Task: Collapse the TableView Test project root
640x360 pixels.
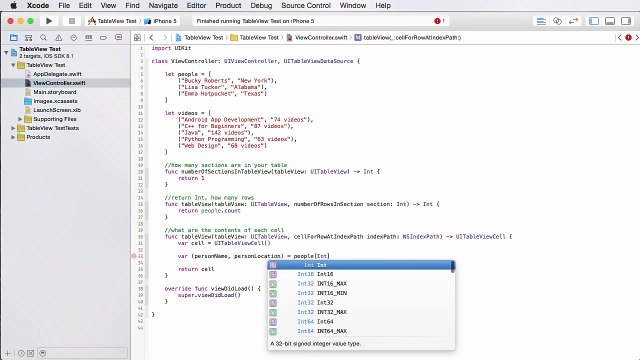Action: pos(6,52)
